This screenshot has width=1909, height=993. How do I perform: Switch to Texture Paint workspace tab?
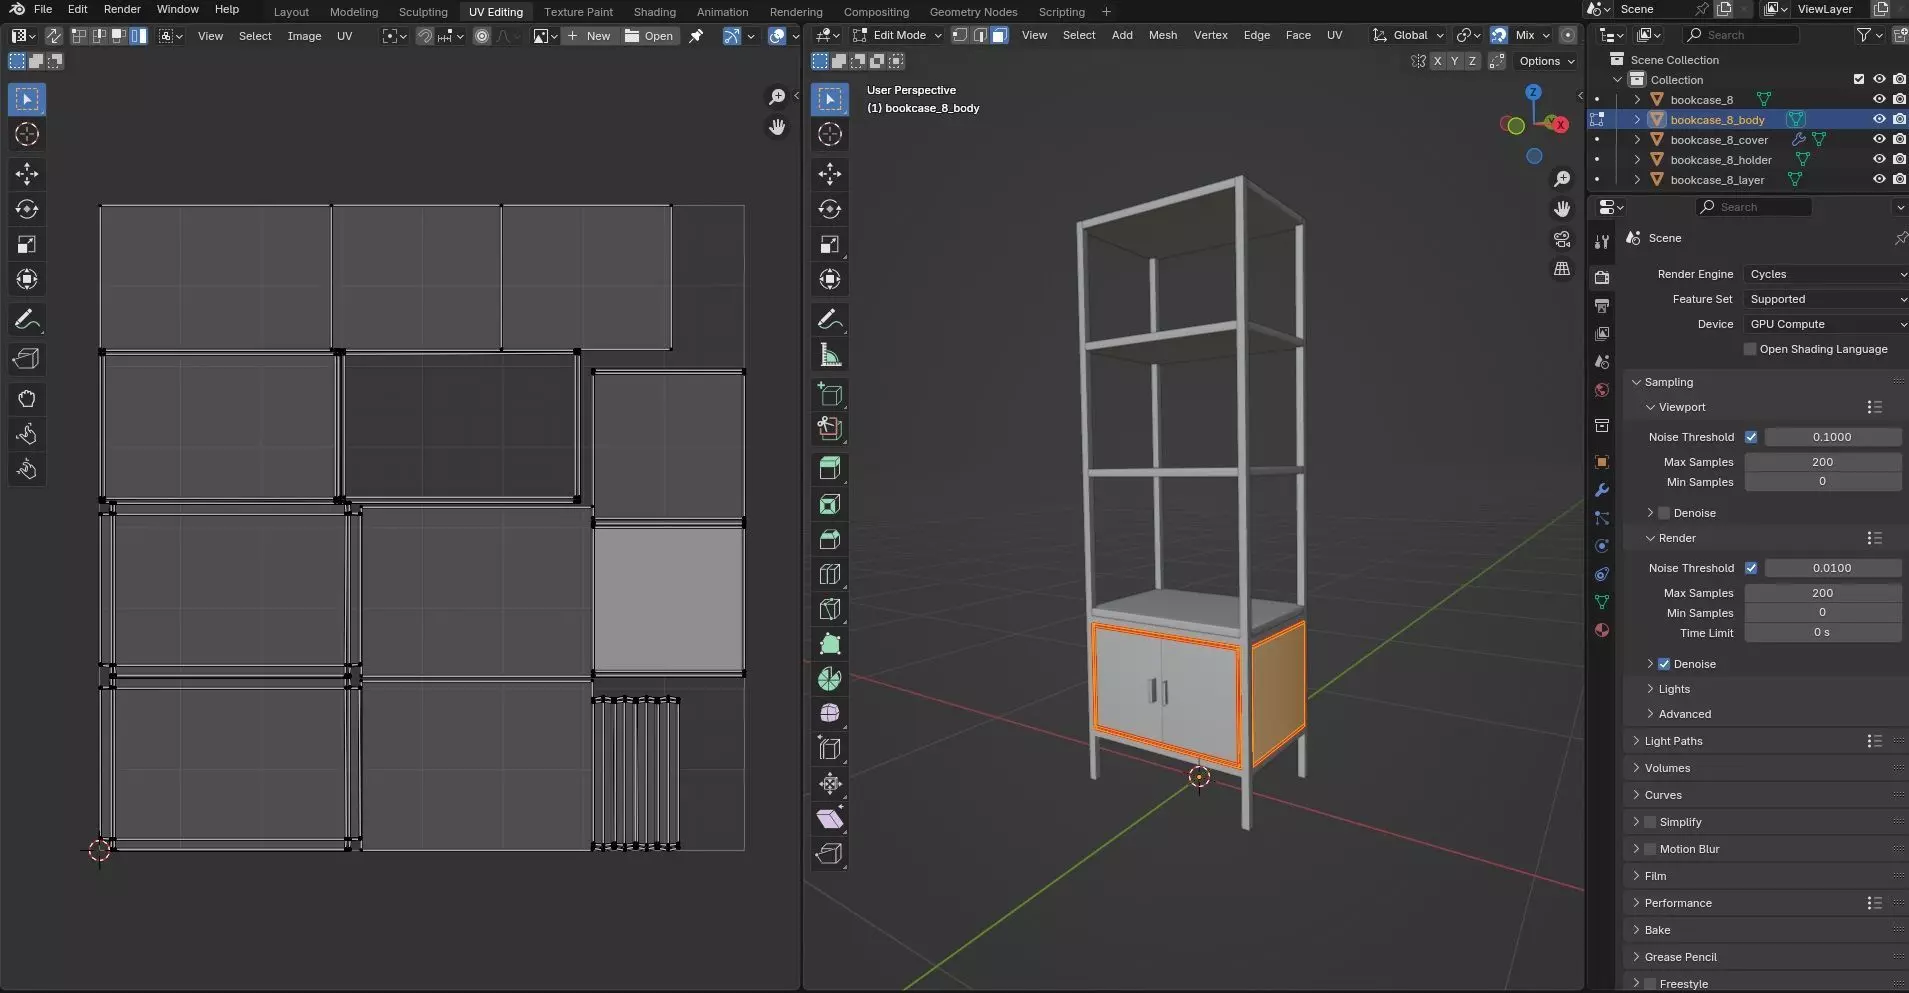578,12
